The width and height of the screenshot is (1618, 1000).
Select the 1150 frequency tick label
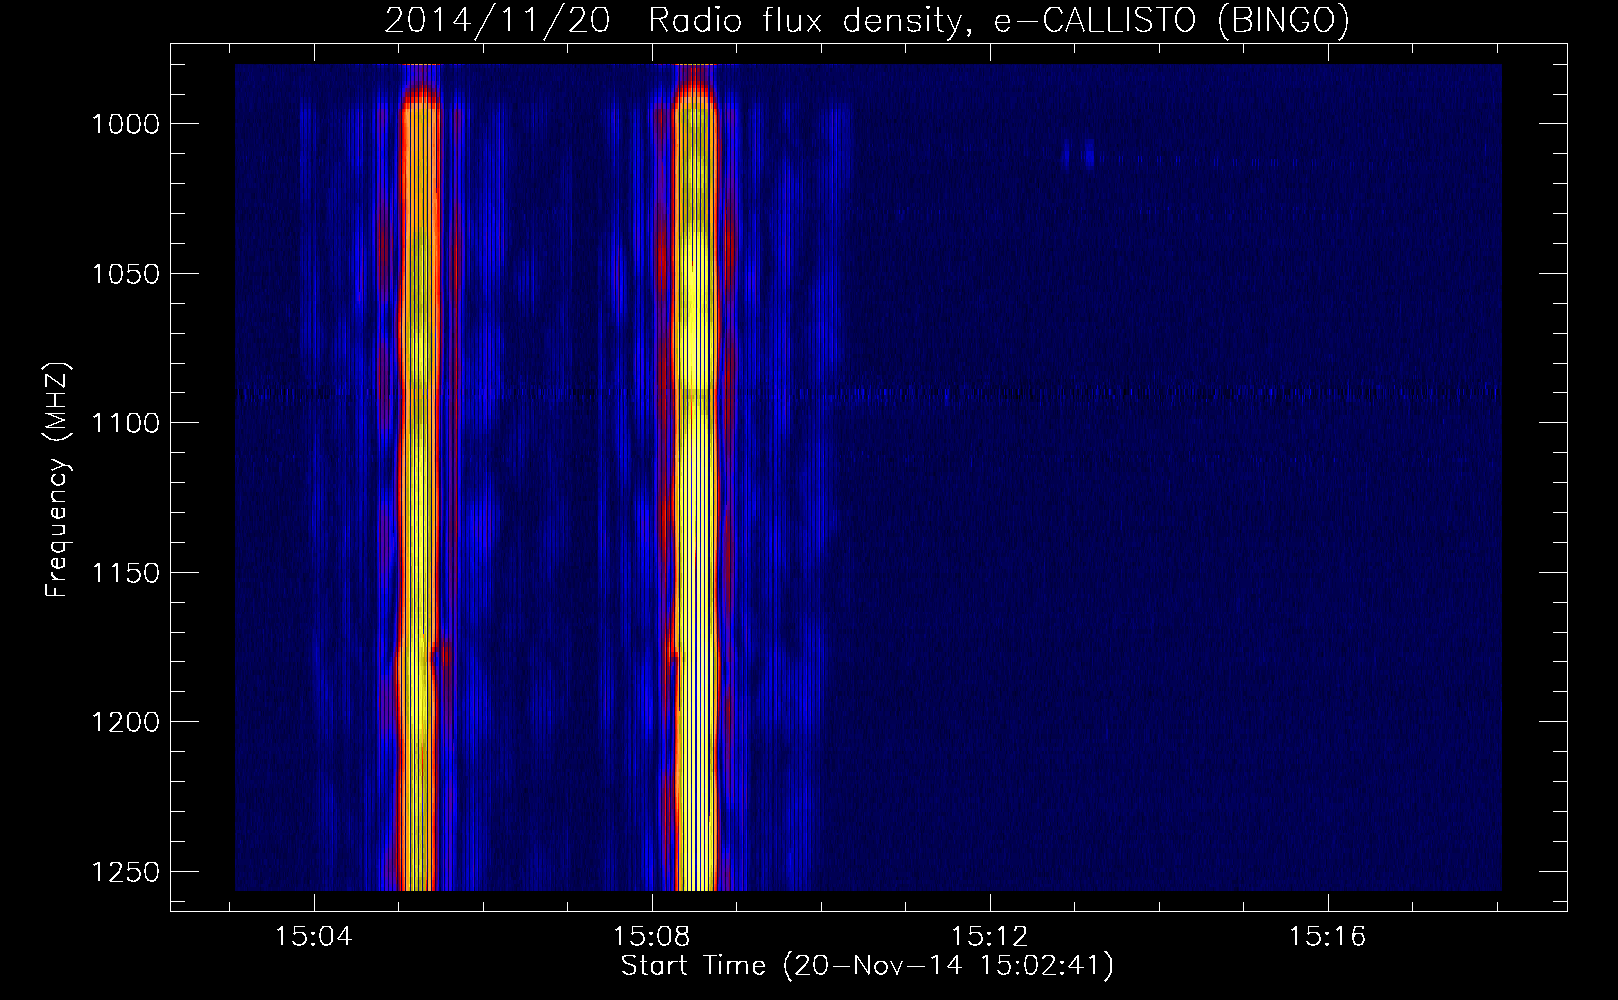[126, 573]
